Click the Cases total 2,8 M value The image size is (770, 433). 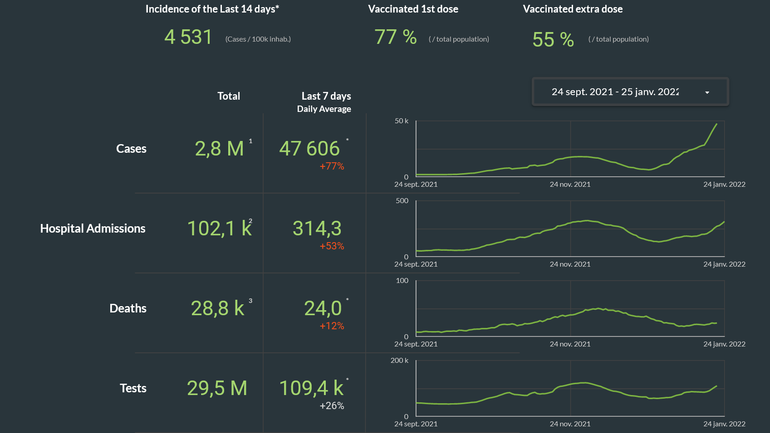pyautogui.click(x=219, y=148)
